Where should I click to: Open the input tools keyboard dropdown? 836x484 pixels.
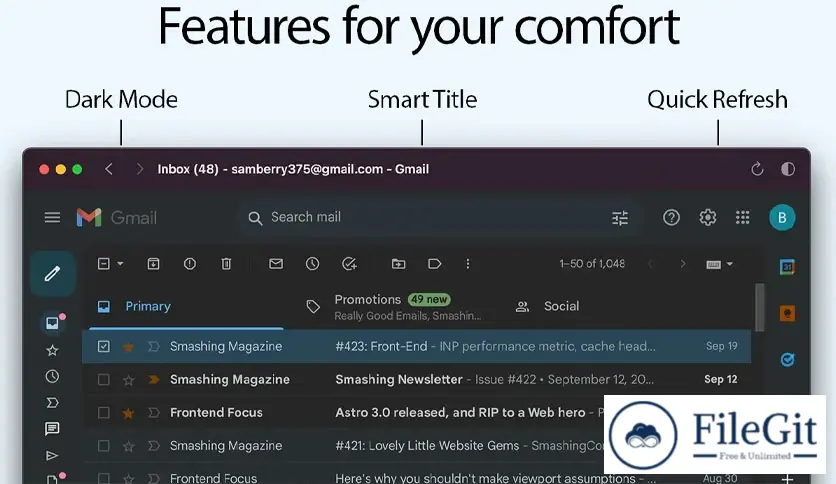pos(719,264)
